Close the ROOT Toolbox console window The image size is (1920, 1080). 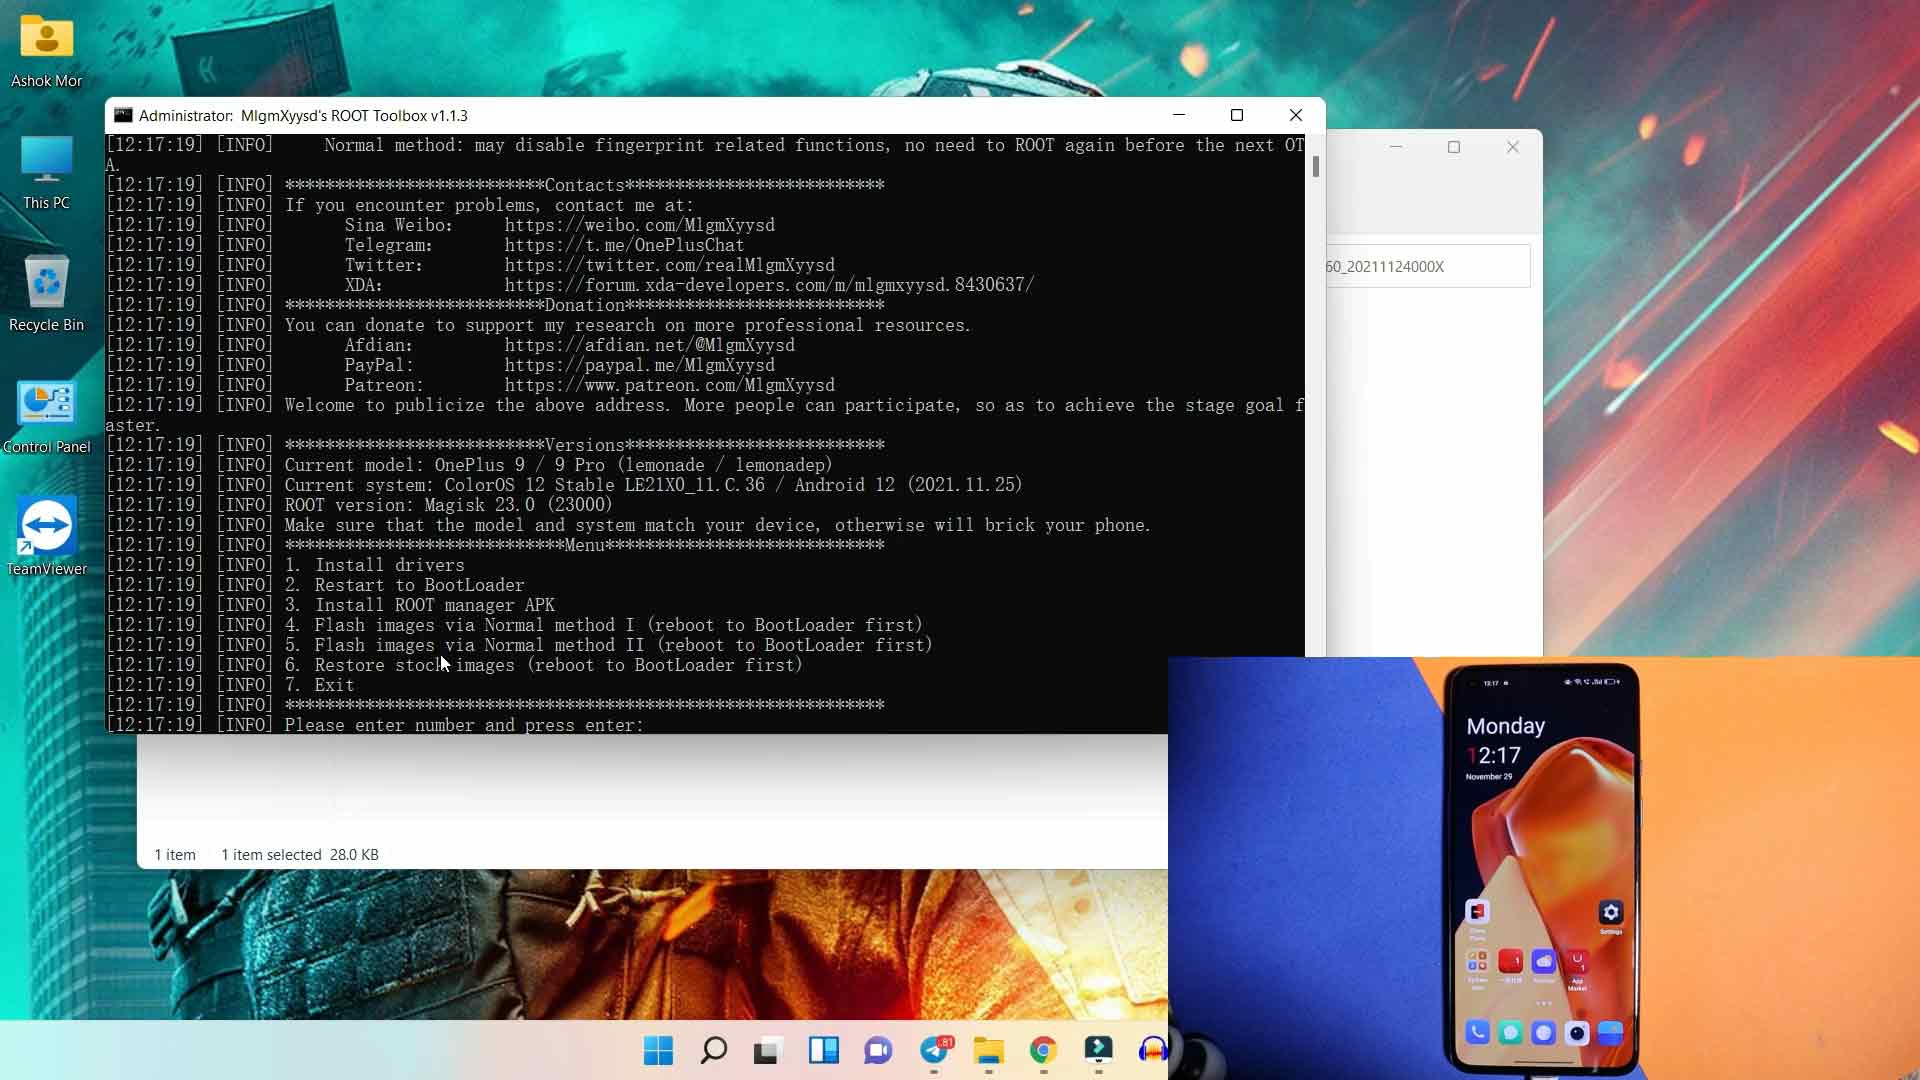click(1296, 115)
